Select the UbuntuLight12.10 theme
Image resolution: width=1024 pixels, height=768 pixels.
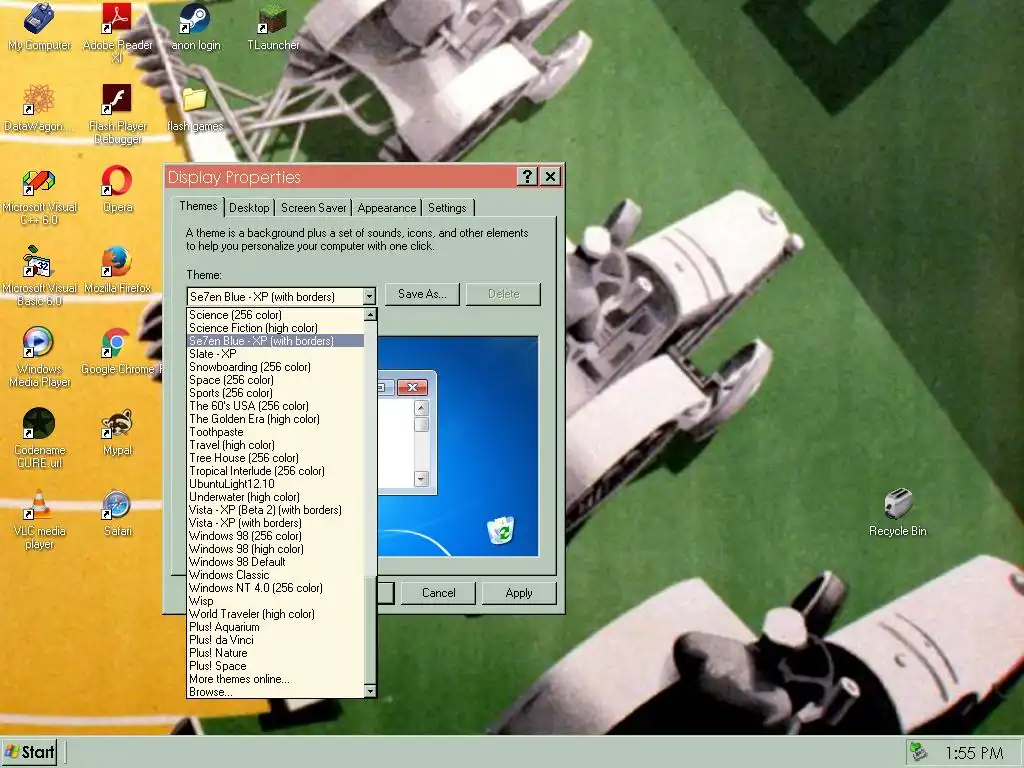276,484
